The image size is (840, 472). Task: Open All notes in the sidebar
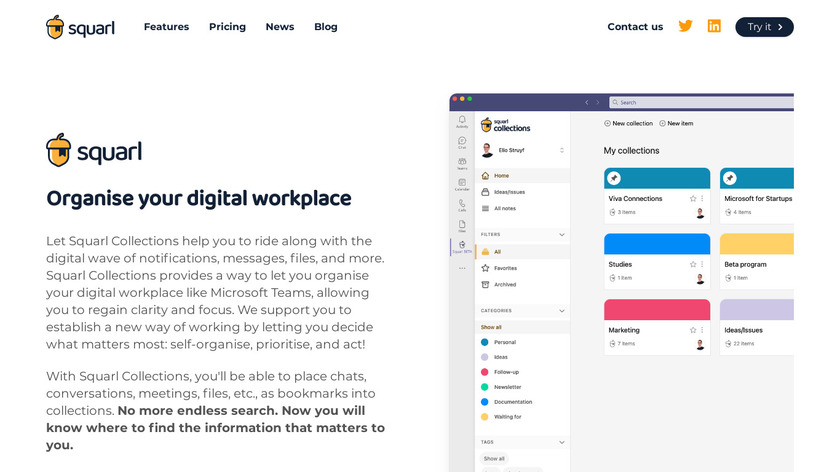pyautogui.click(x=522, y=208)
